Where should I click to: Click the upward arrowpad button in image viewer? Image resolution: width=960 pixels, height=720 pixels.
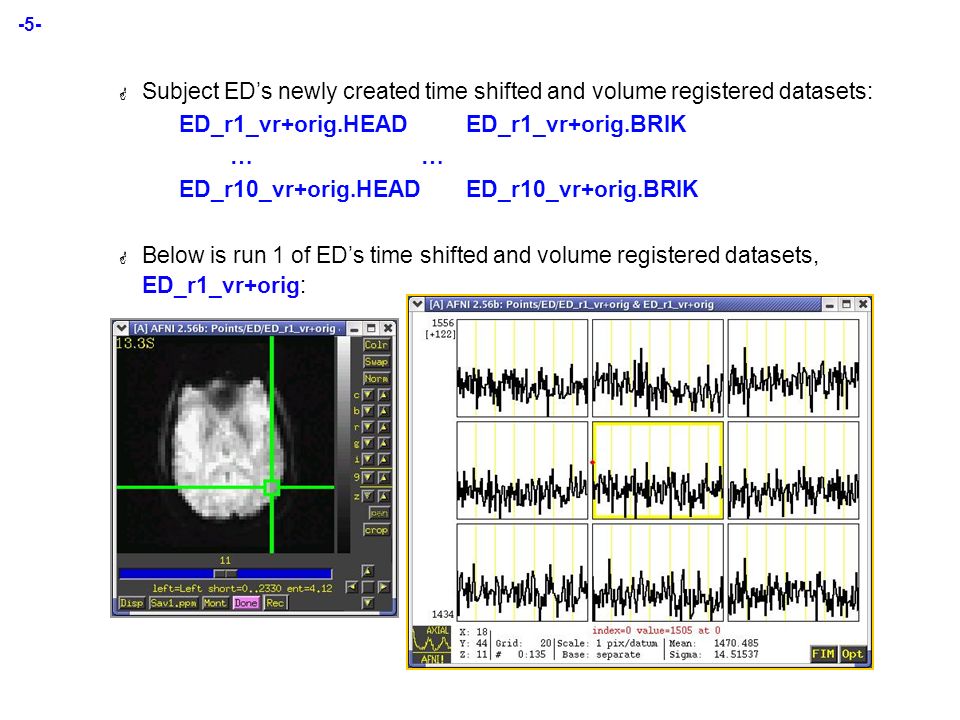(367, 571)
